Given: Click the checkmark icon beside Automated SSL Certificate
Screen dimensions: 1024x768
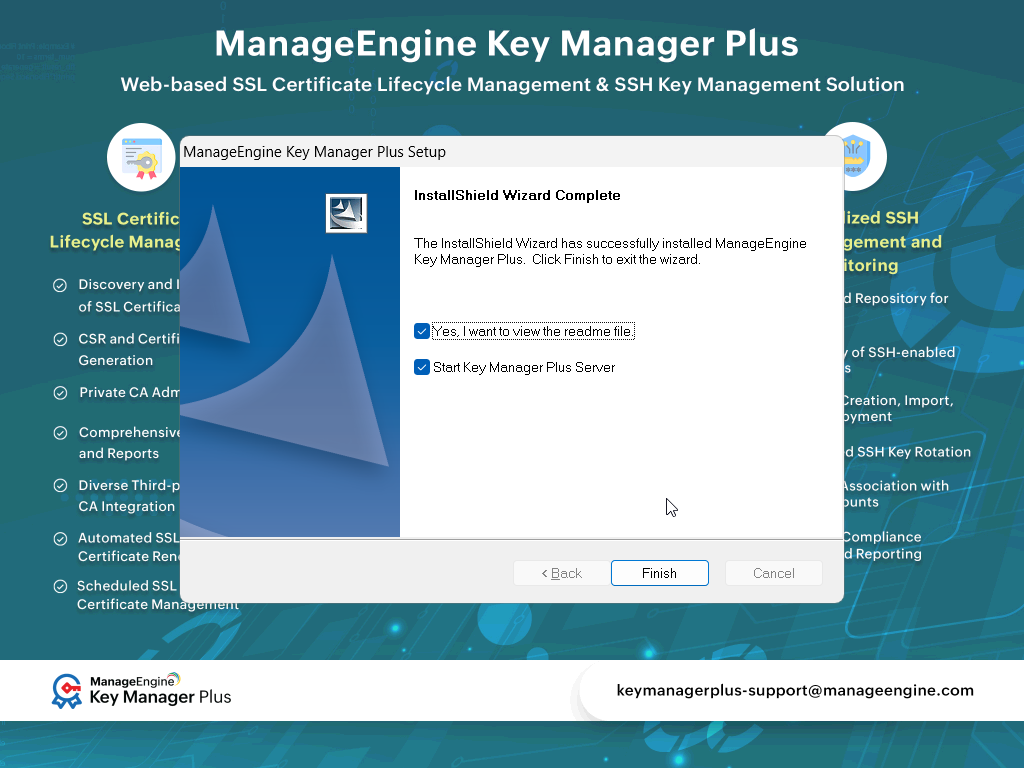Looking at the screenshot, I should coord(60,539).
